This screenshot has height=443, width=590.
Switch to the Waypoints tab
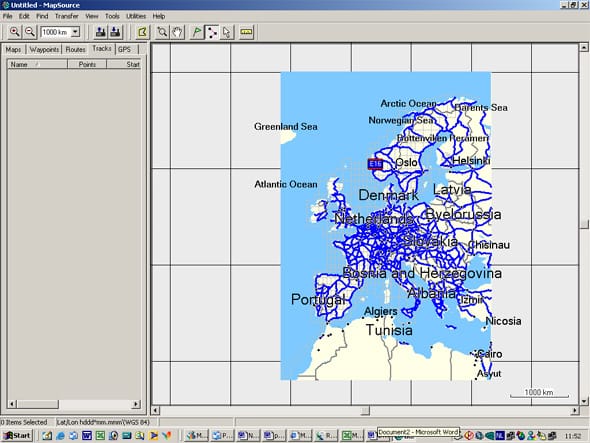[x=44, y=49]
